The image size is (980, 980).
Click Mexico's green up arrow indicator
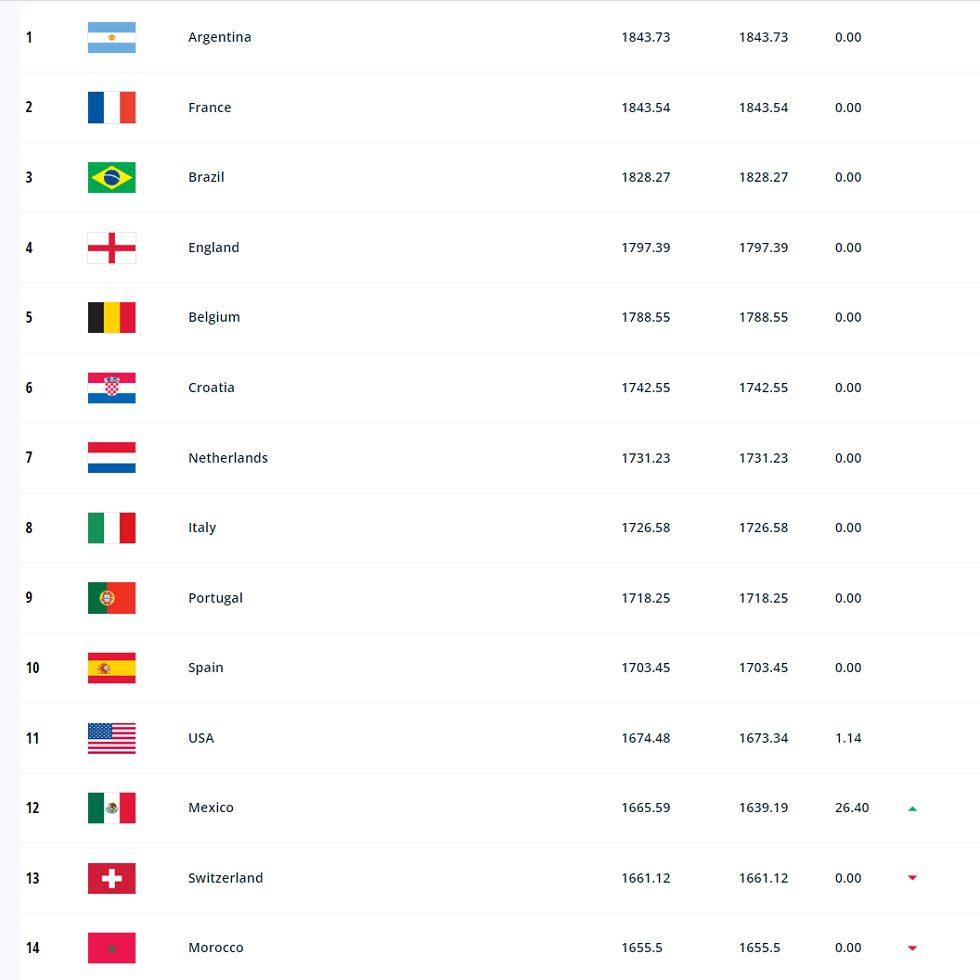pyautogui.click(x=912, y=808)
